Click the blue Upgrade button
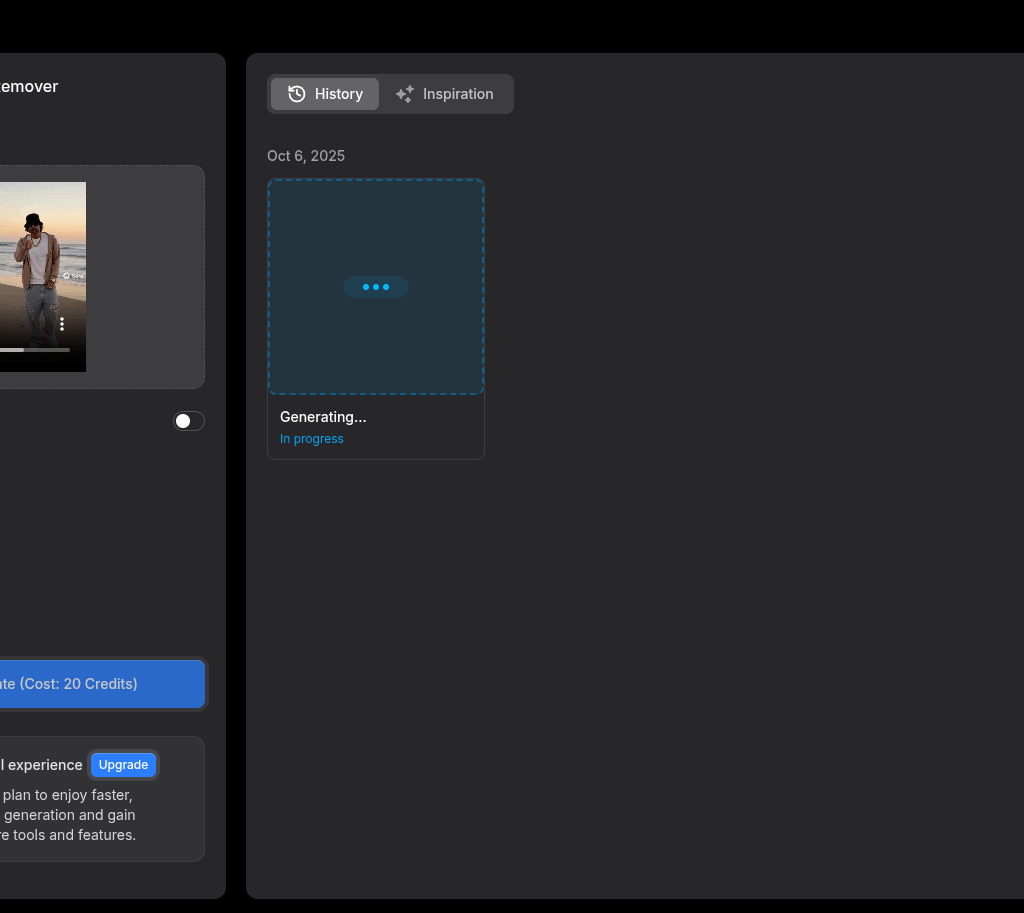Image resolution: width=1024 pixels, height=913 pixels. click(124, 765)
